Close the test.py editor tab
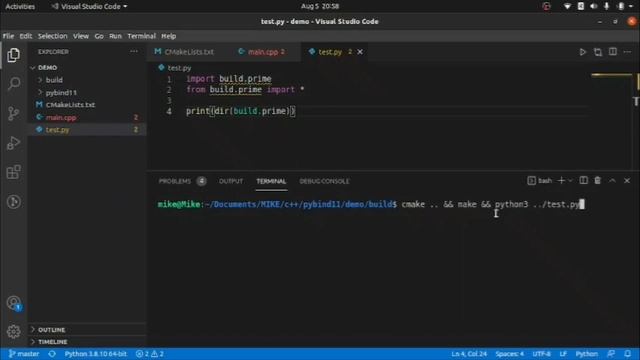 pos(360,52)
